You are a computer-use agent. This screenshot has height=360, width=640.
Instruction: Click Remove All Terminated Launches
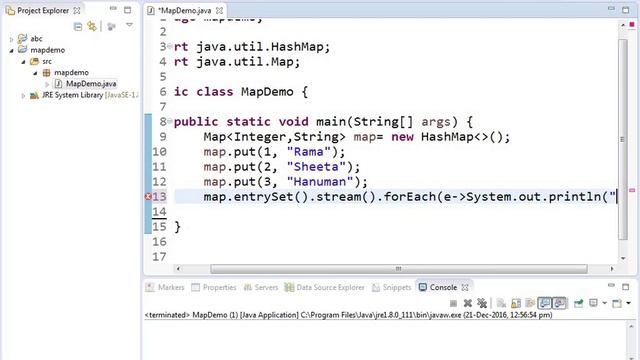coord(482,303)
